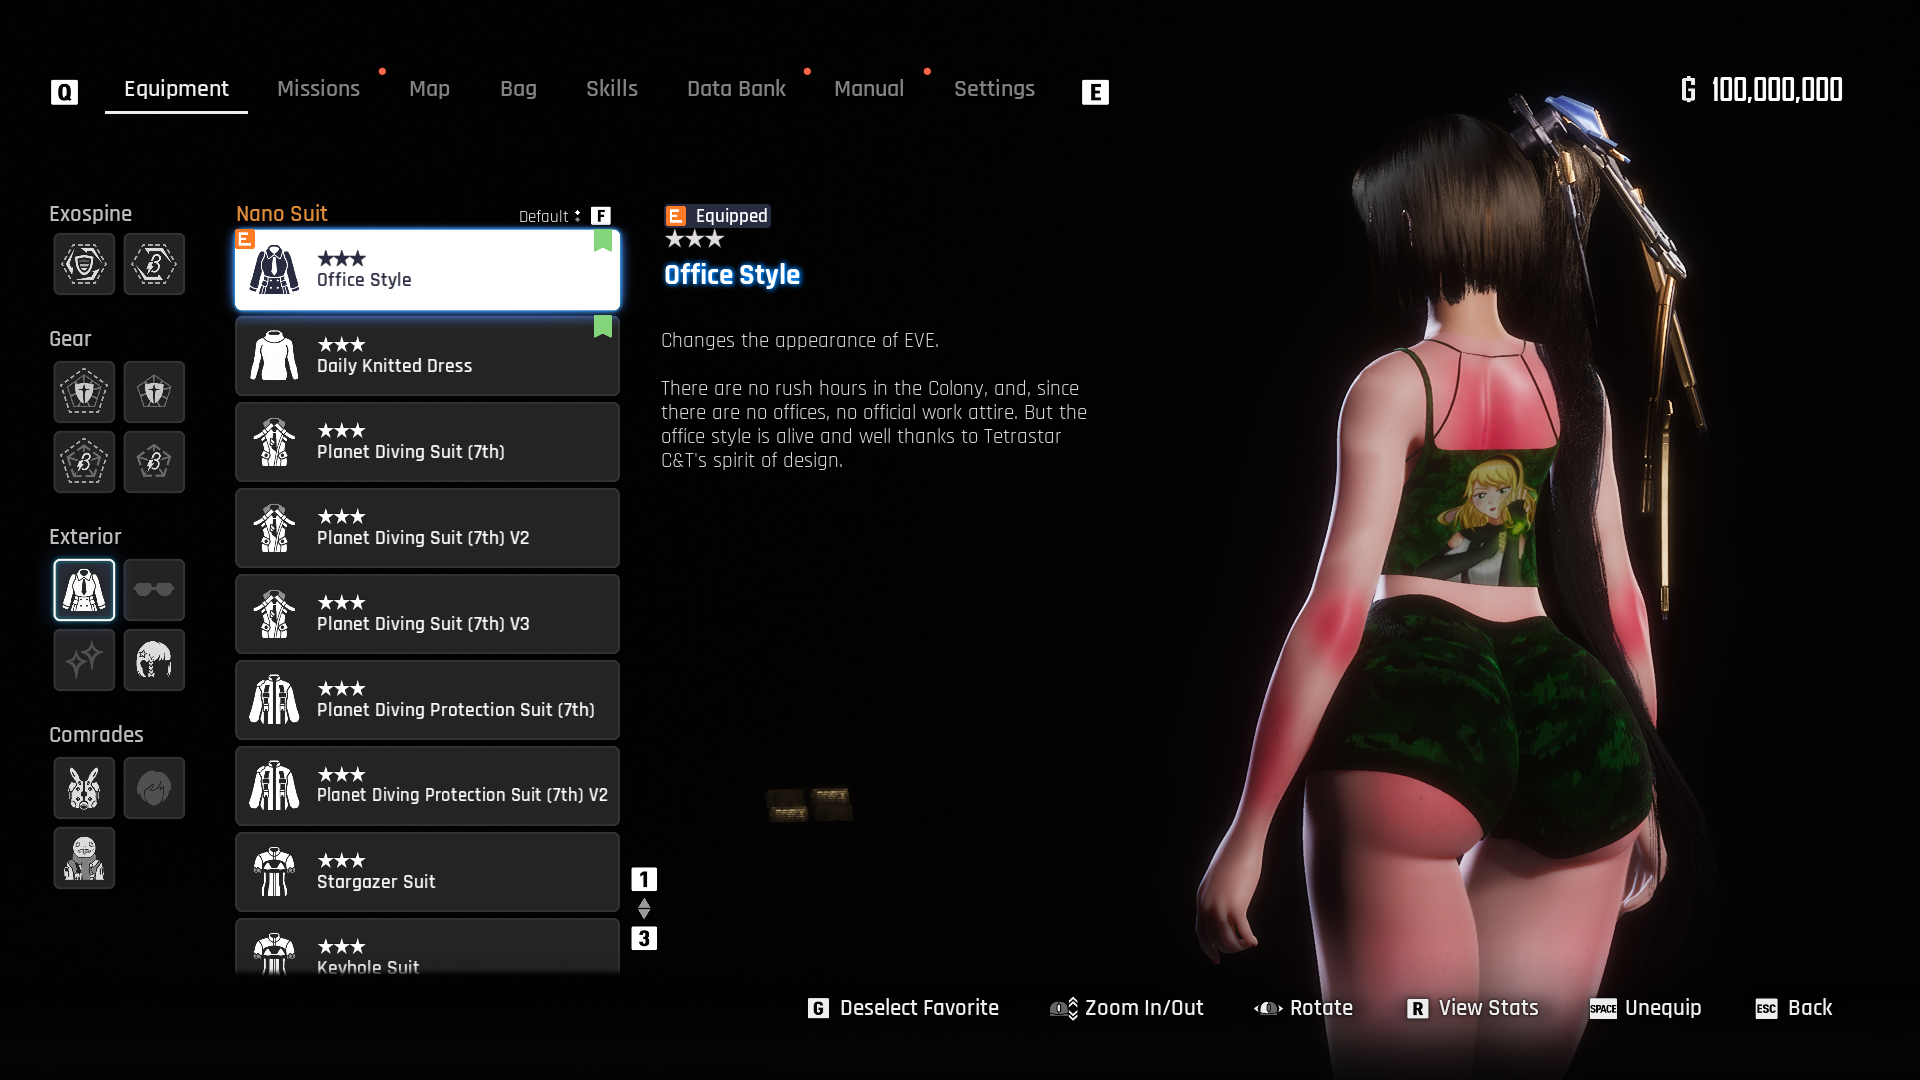The width and height of the screenshot is (1920, 1080).
Task: Click View Stats button
Action: tap(1472, 1008)
